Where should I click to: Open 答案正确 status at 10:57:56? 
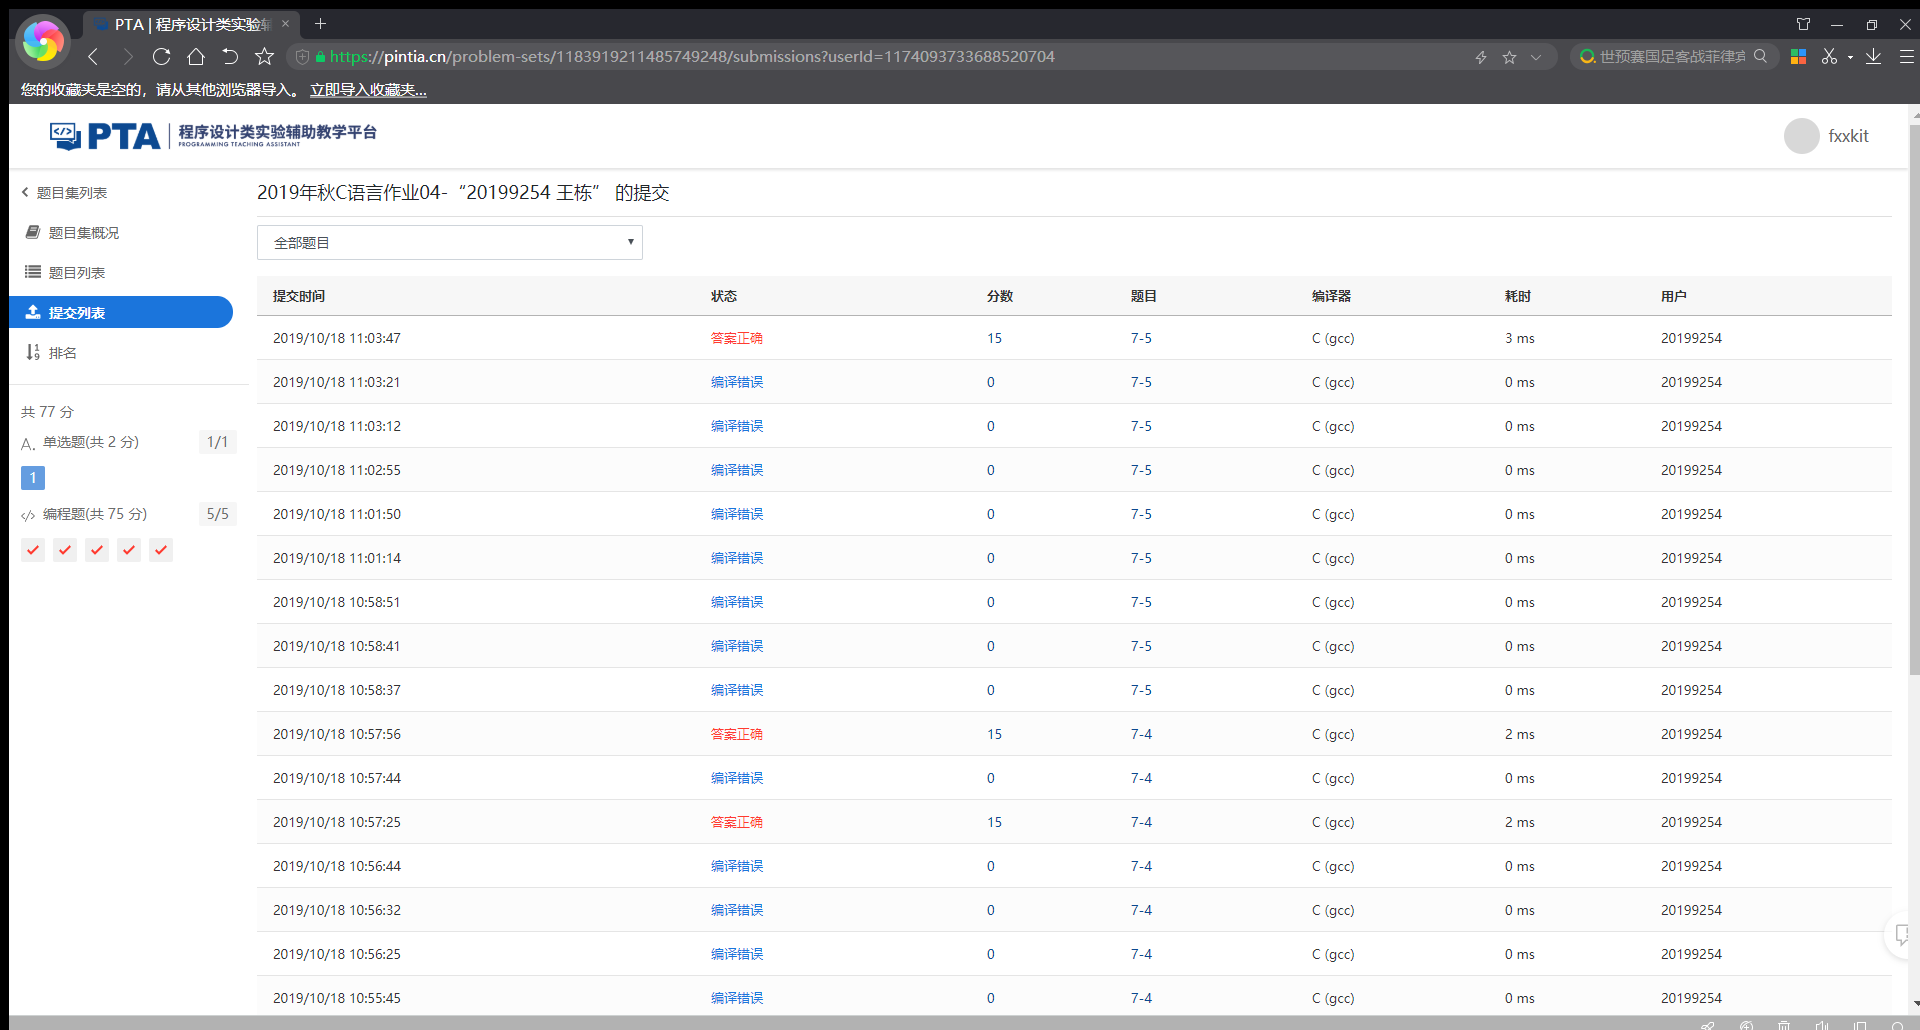[x=736, y=734]
